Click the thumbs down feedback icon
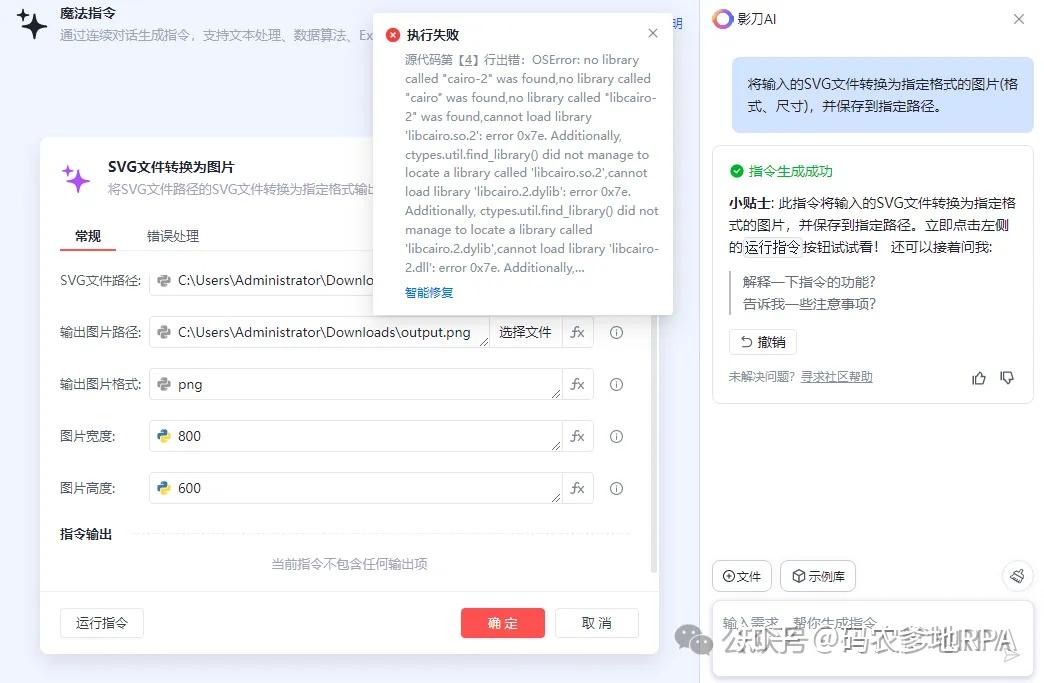 click(x=1007, y=378)
